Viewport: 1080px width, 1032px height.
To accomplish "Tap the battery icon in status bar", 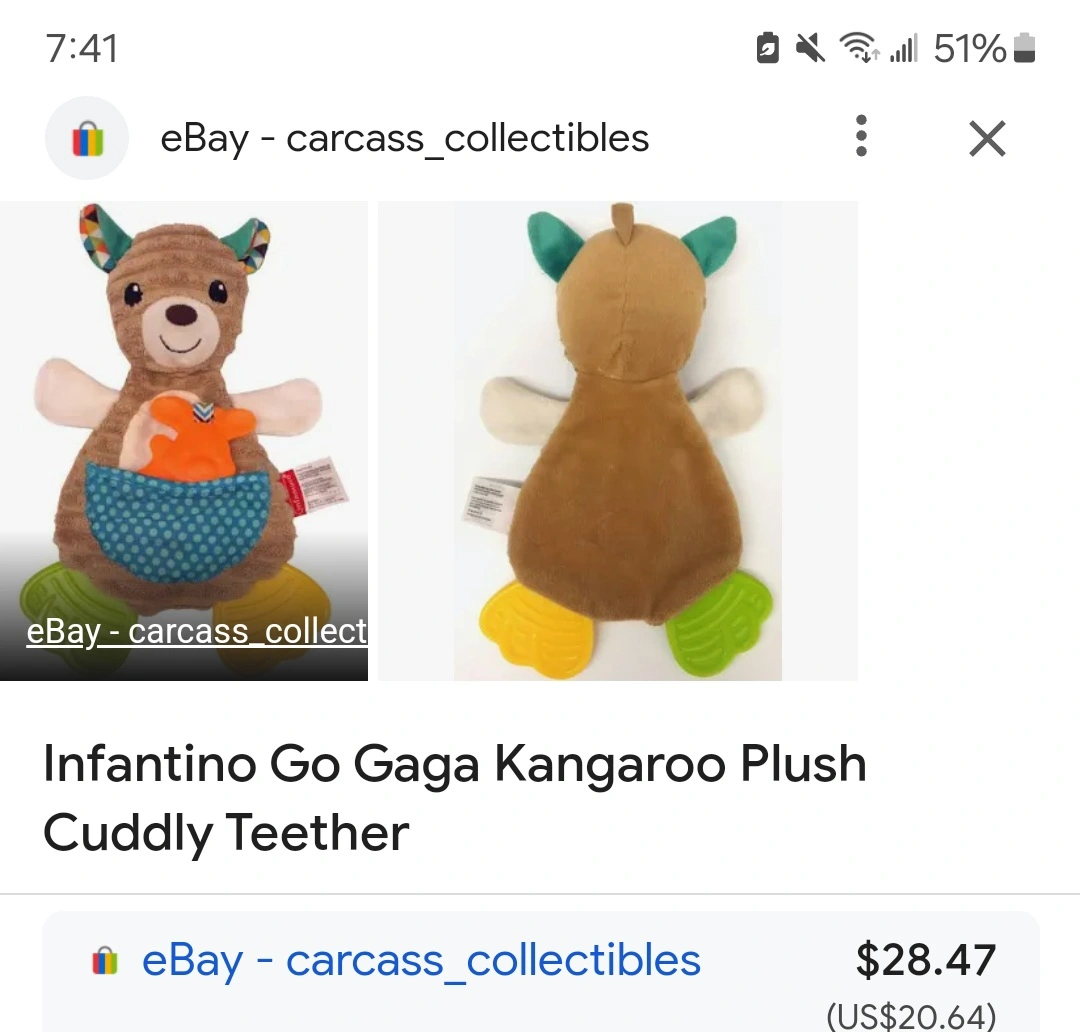I will click(1024, 47).
